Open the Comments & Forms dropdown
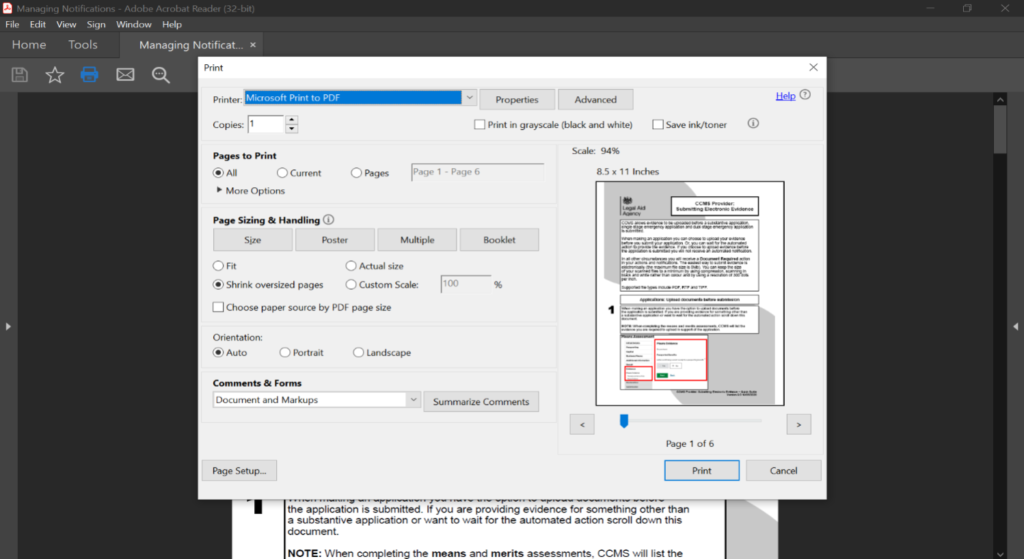This screenshot has width=1024, height=559. pos(413,400)
